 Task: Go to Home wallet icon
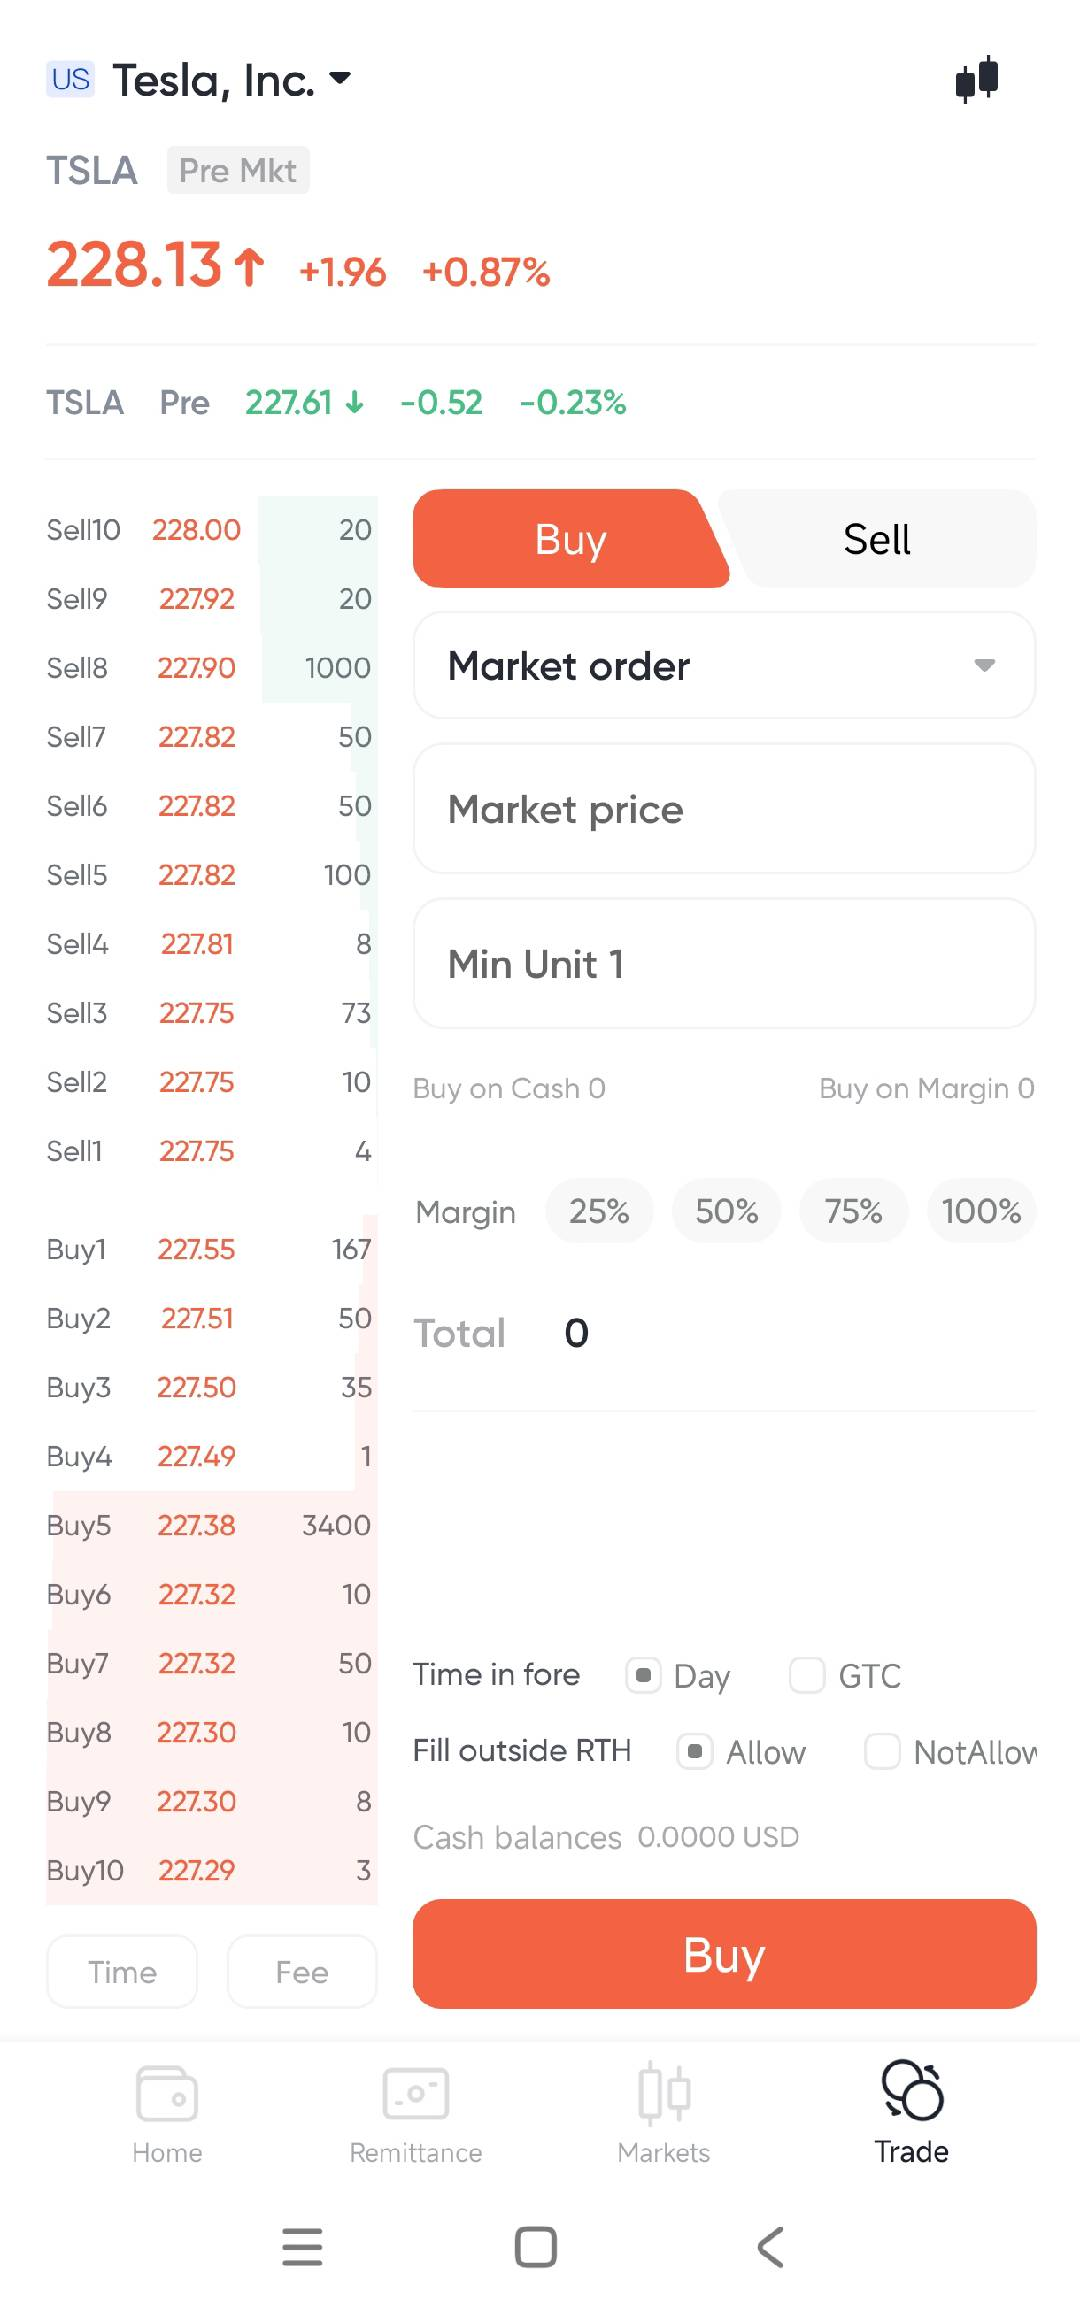[167, 2093]
